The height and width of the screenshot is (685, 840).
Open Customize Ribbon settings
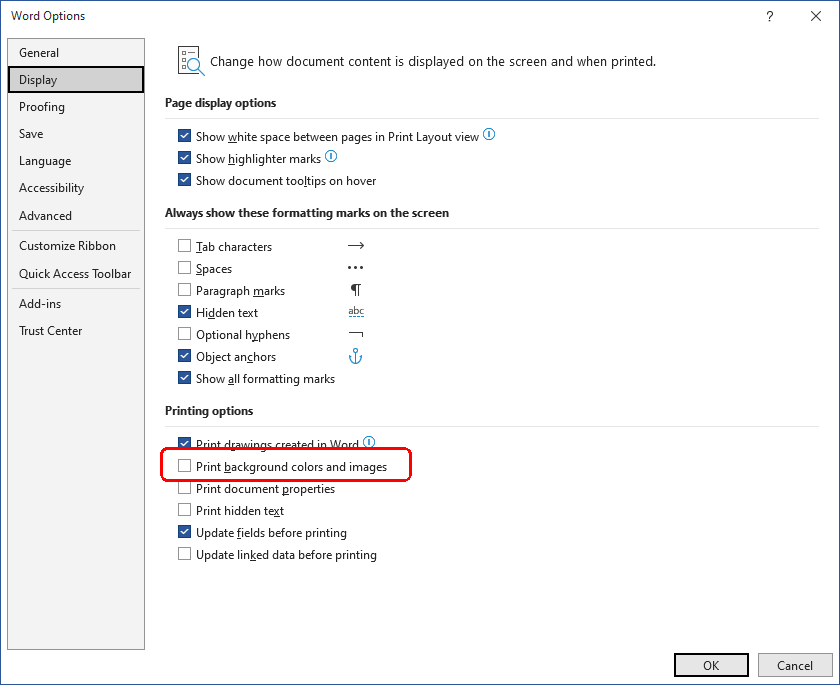coord(76,245)
